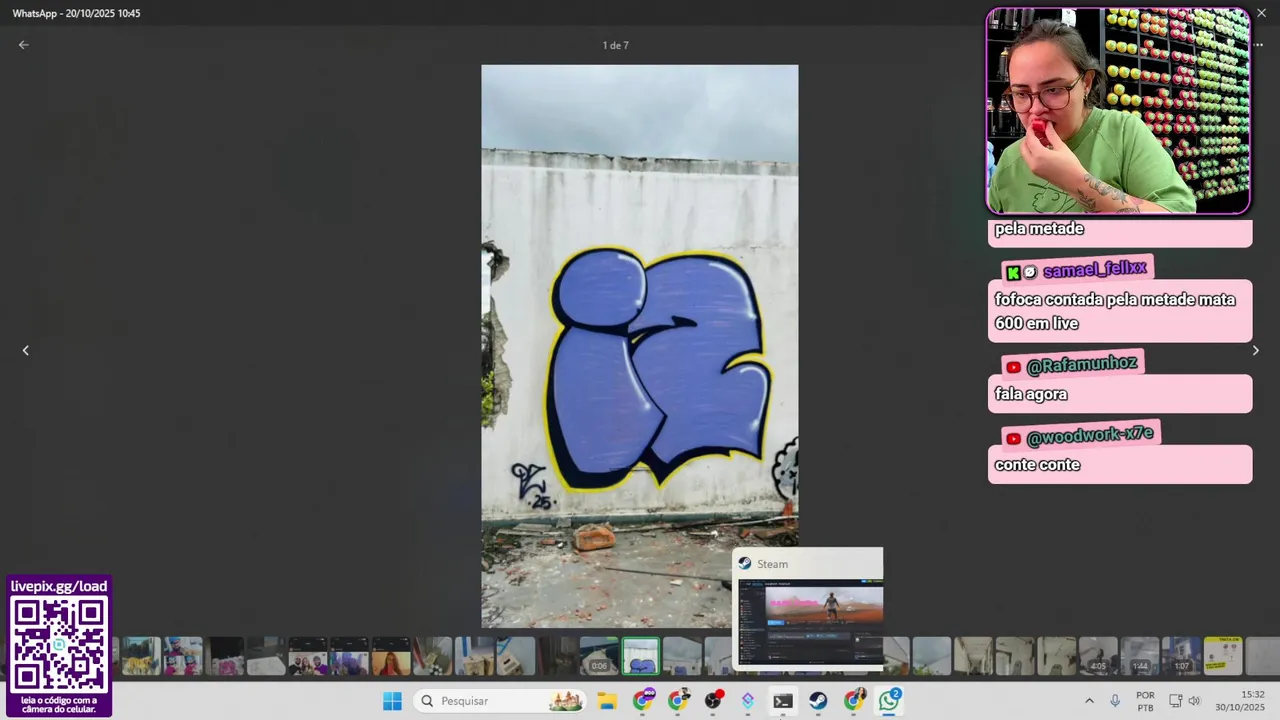Open the yellow flyer thumbnail in strip
1280x720 pixels.
tap(1223, 657)
